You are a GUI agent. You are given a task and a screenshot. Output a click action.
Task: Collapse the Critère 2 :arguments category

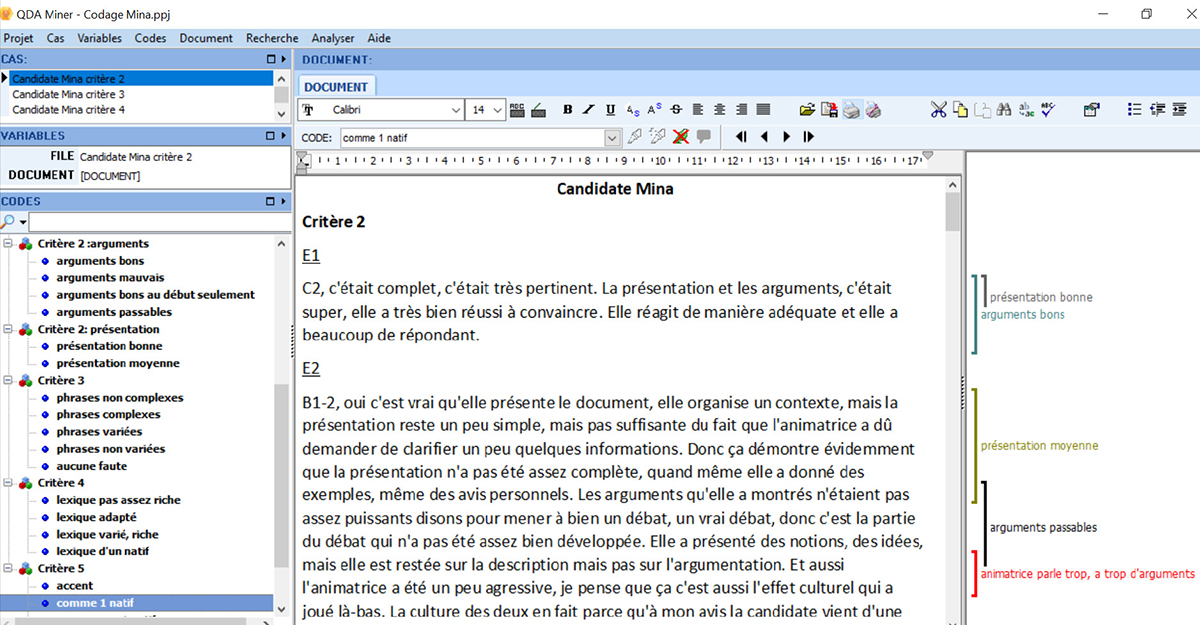(8, 244)
